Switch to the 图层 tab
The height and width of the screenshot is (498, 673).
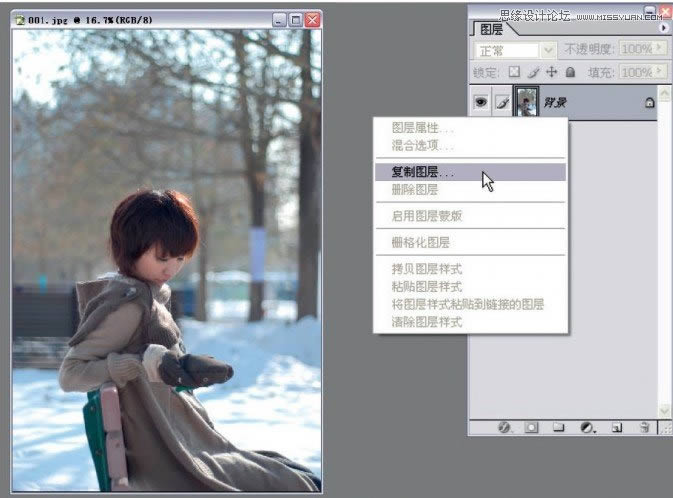[x=493, y=29]
